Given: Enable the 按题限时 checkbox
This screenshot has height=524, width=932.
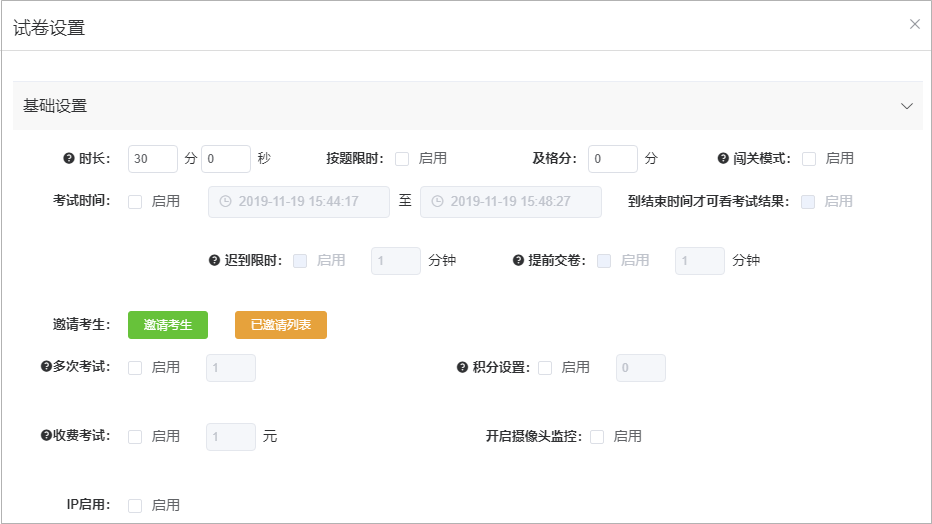Looking at the screenshot, I should pyautogui.click(x=402, y=159).
